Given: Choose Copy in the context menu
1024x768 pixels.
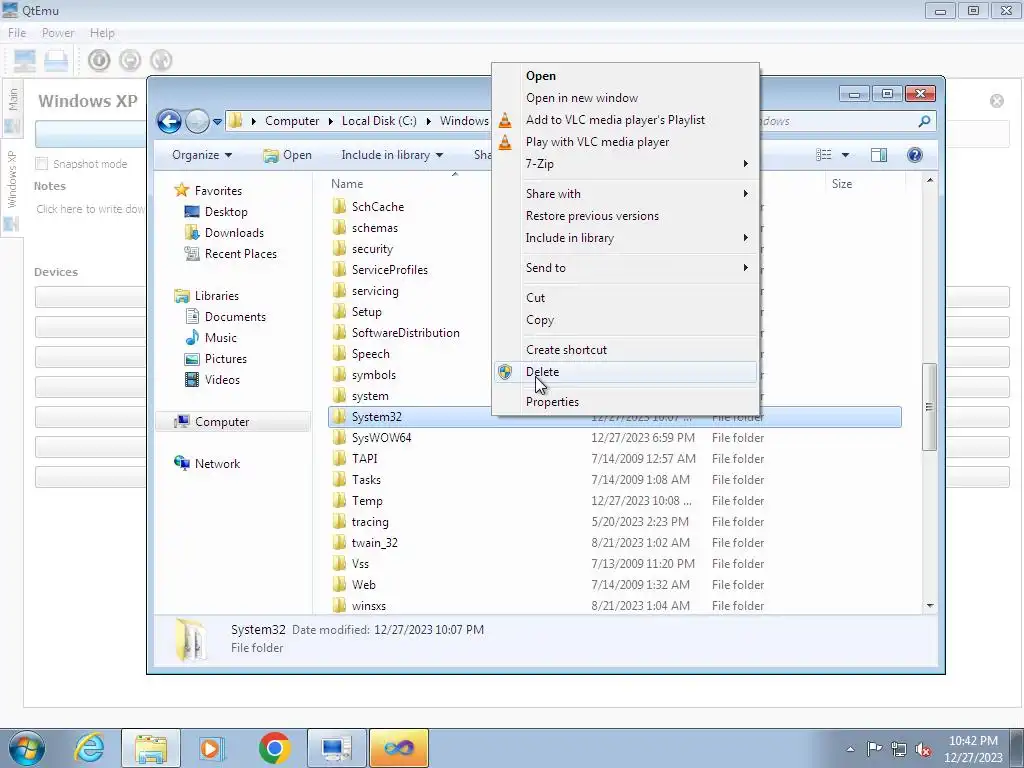Looking at the screenshot, I should click(x=539, y=320).
